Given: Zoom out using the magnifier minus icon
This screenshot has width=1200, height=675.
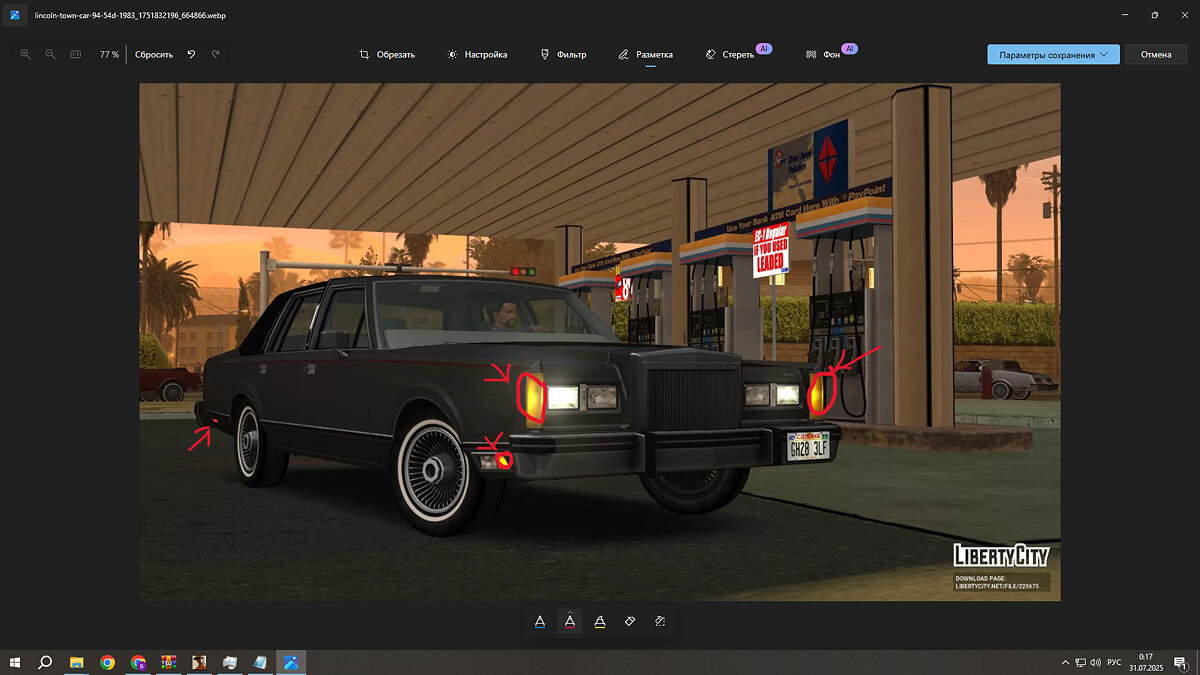Looking at the screenshot, I should (50, 54).
